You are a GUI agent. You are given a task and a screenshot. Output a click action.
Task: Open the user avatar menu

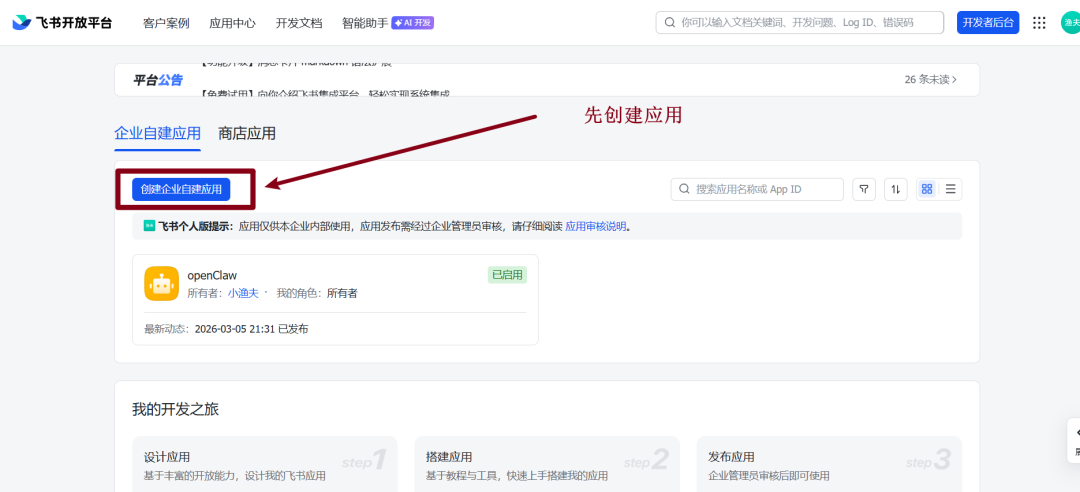click(x=1070, y=23)
